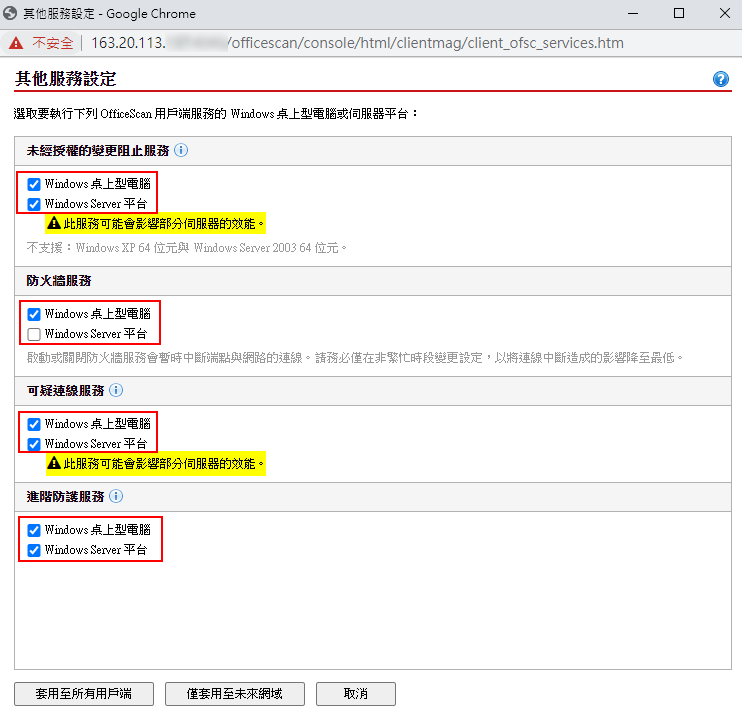Open the blue help question mark icon

pyautogui.click(x=720, y=79)
